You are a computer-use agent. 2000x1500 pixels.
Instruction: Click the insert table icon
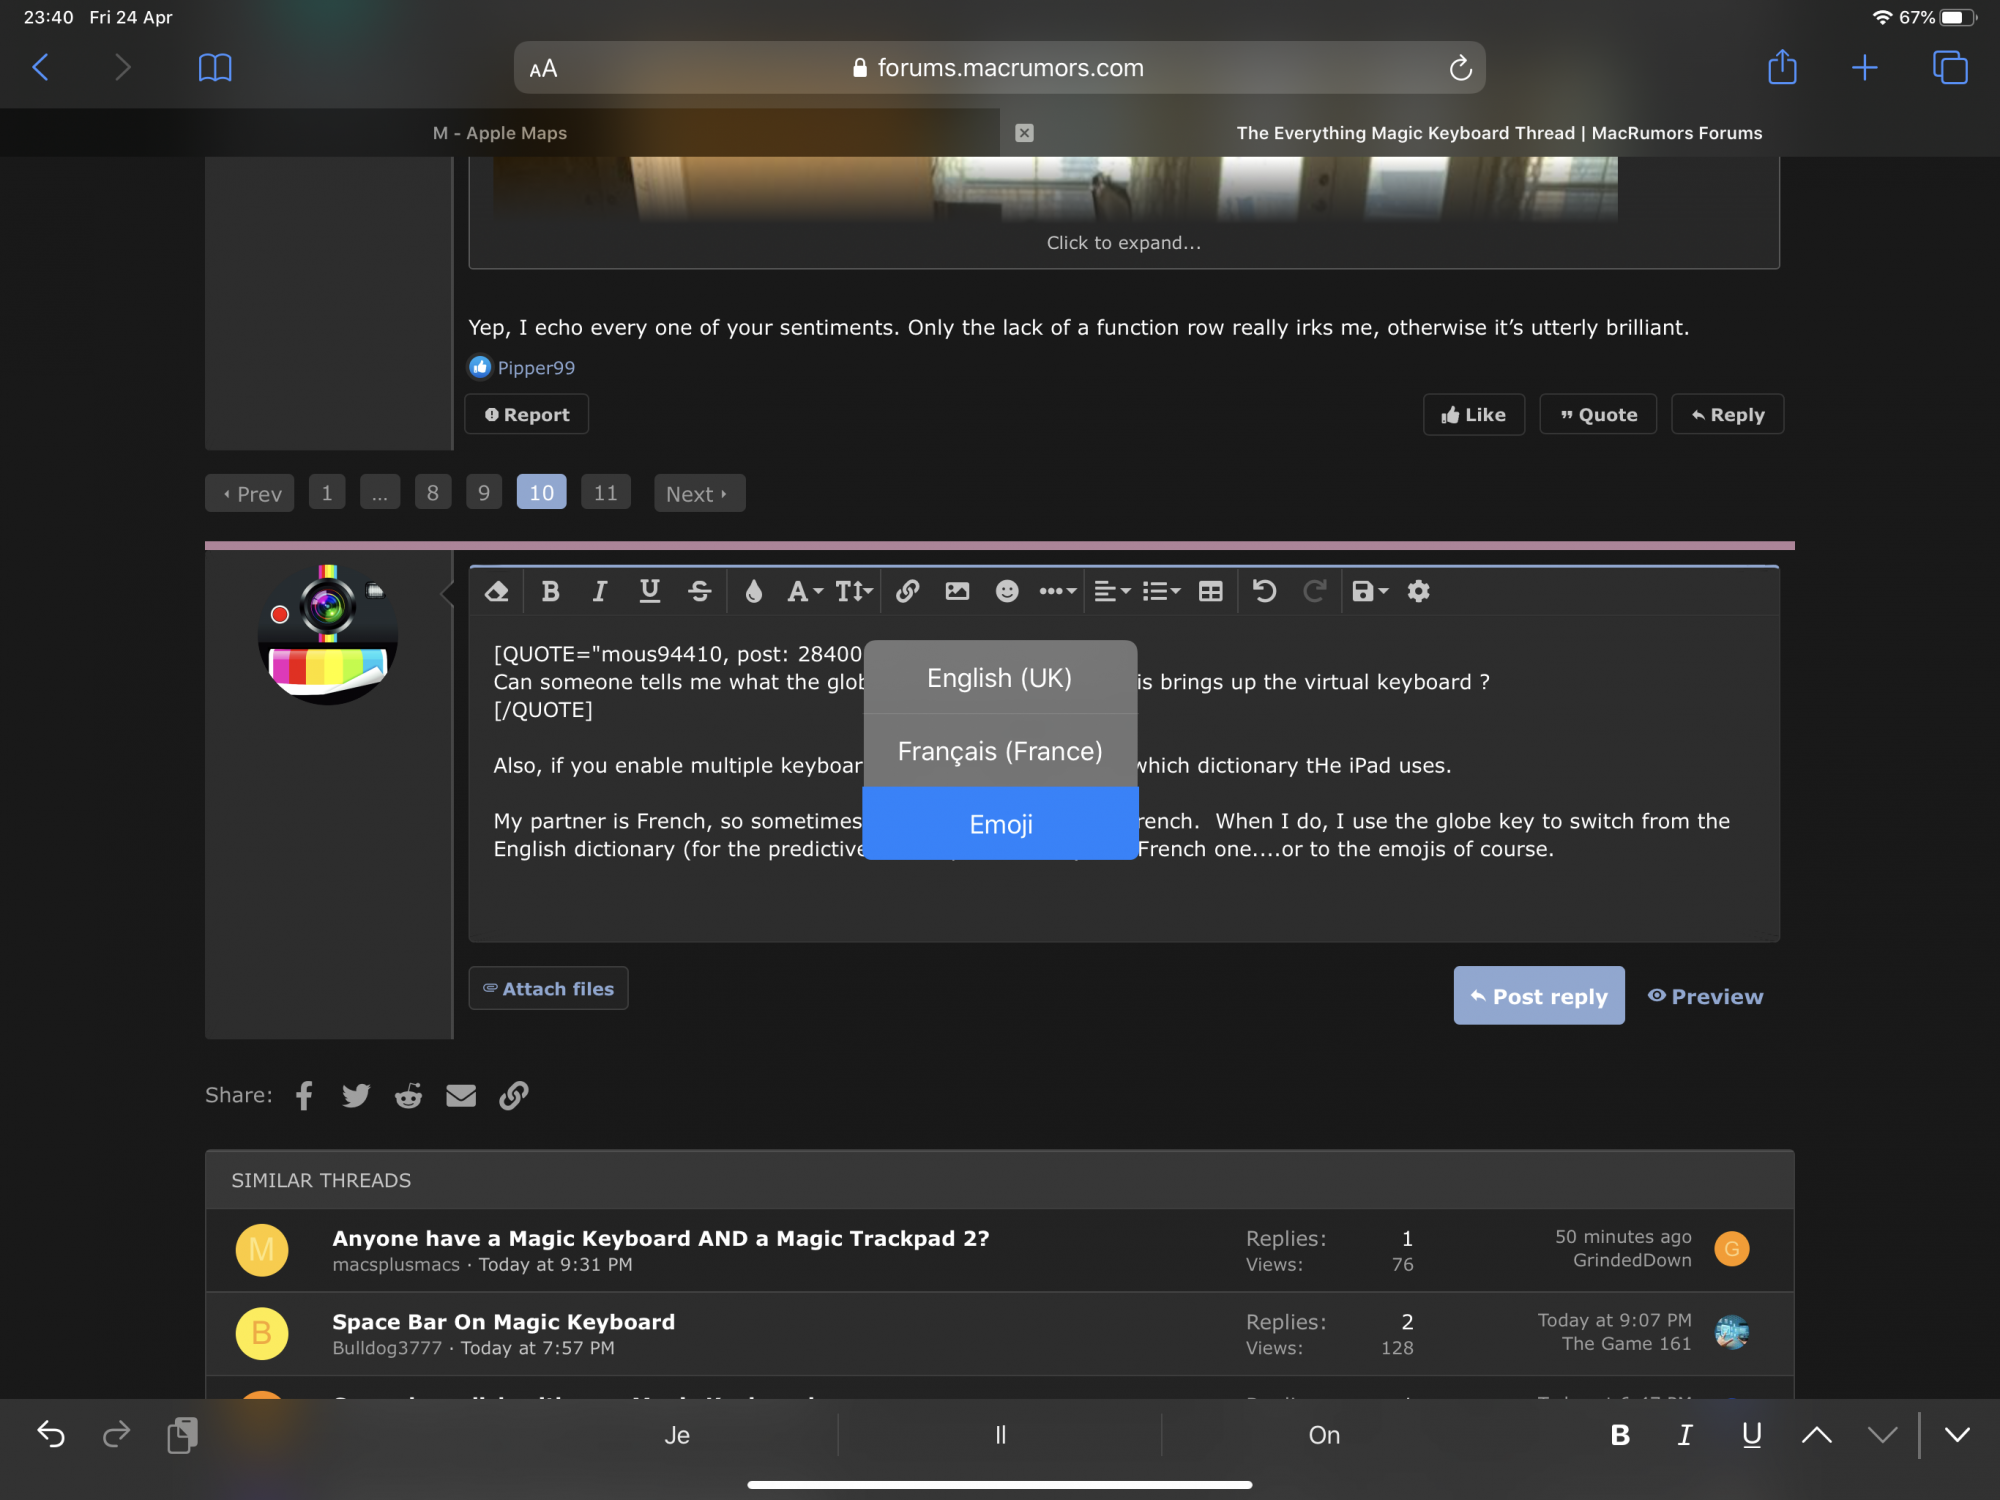[x=1210, y=591]
